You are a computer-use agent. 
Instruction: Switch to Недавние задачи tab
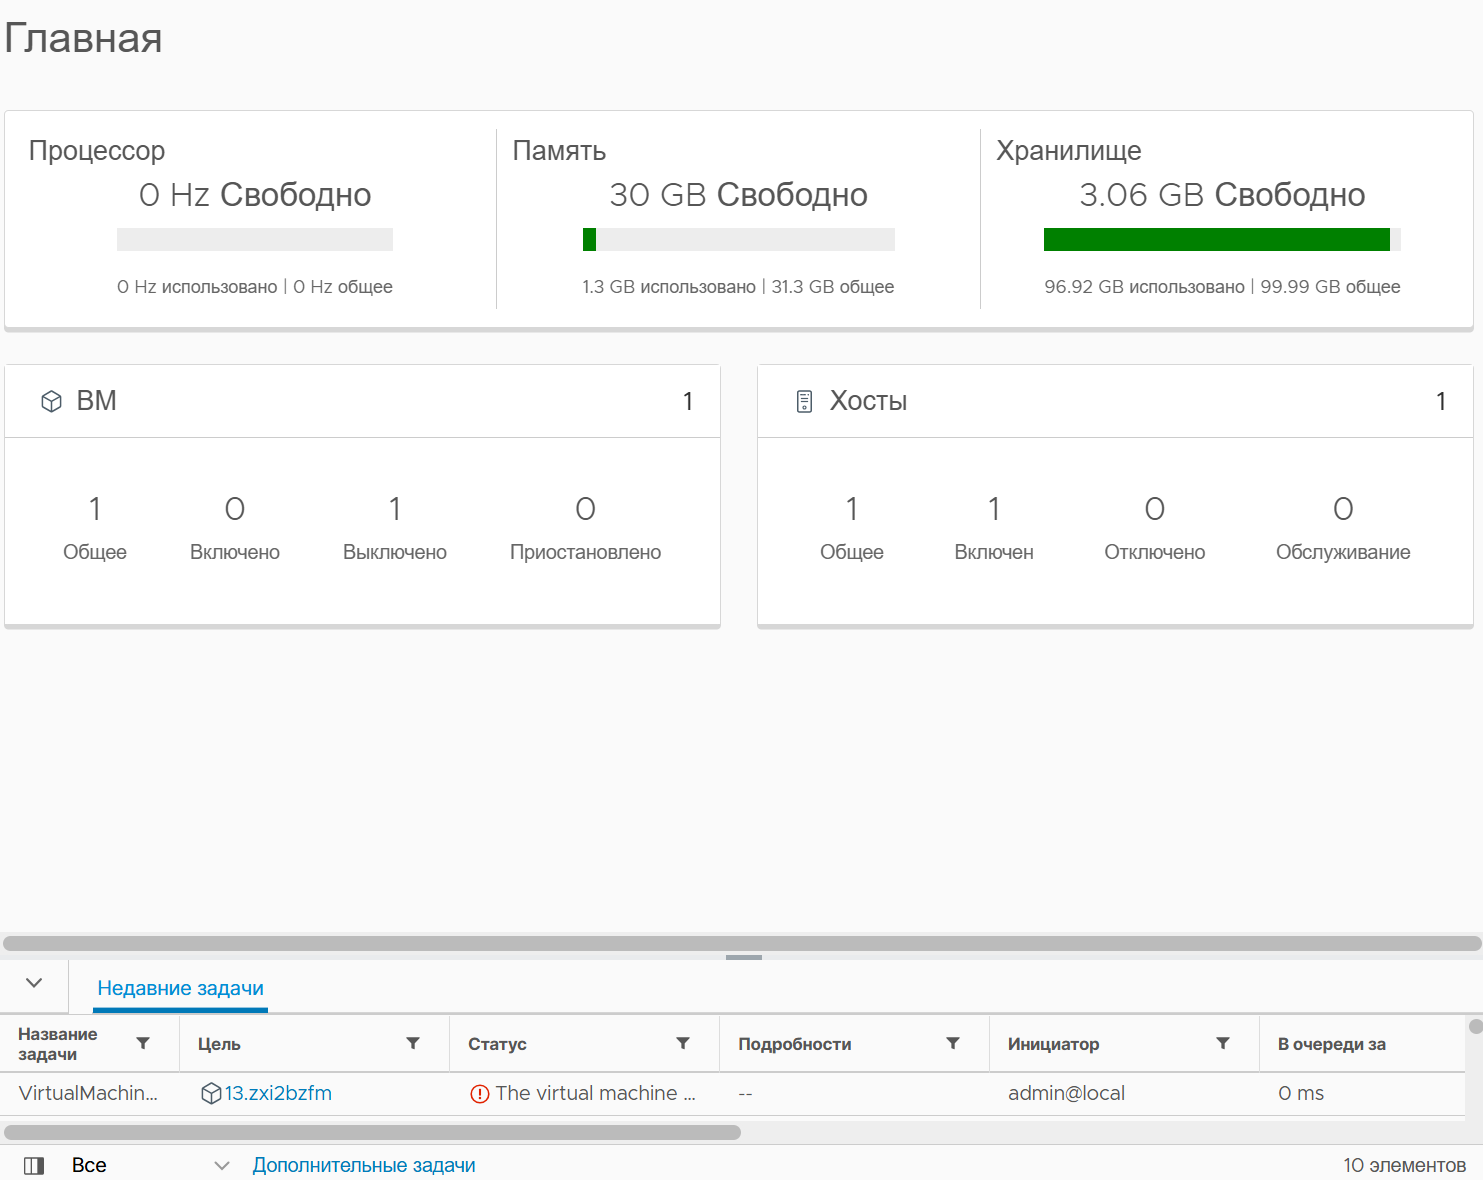click(181, 988)
